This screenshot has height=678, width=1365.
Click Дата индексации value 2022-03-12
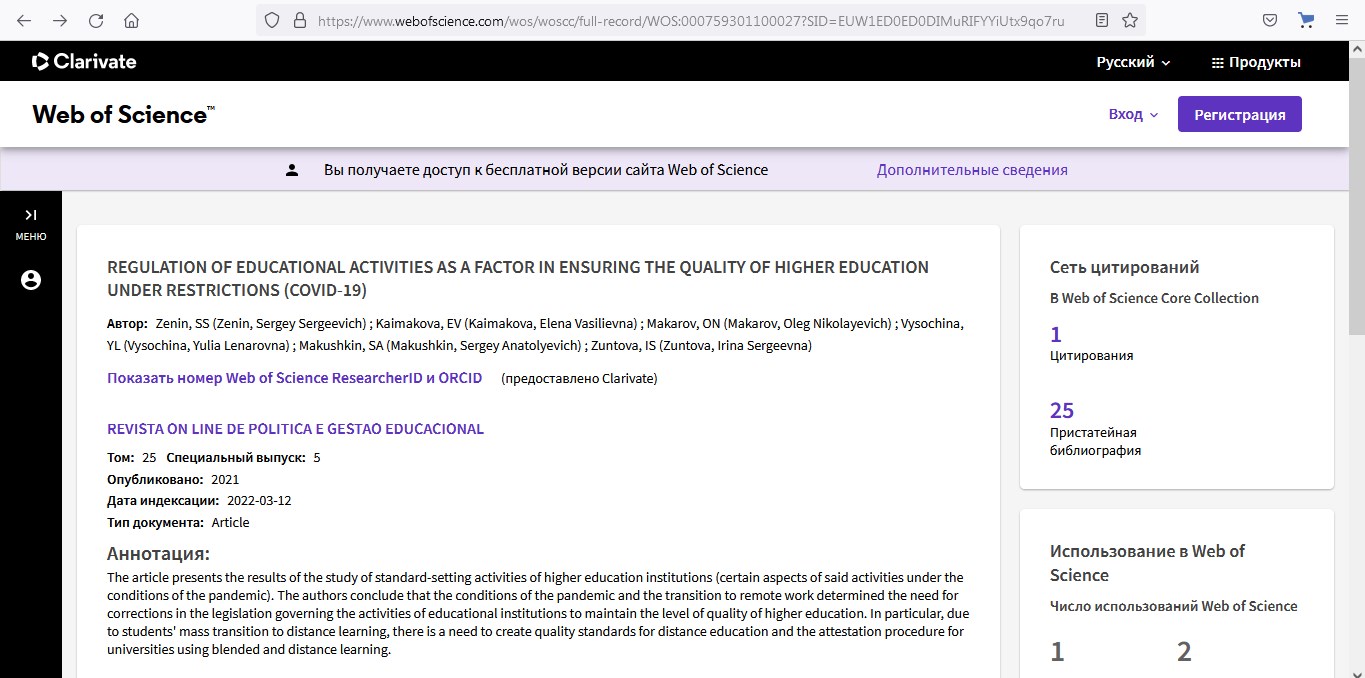(259, 501)
